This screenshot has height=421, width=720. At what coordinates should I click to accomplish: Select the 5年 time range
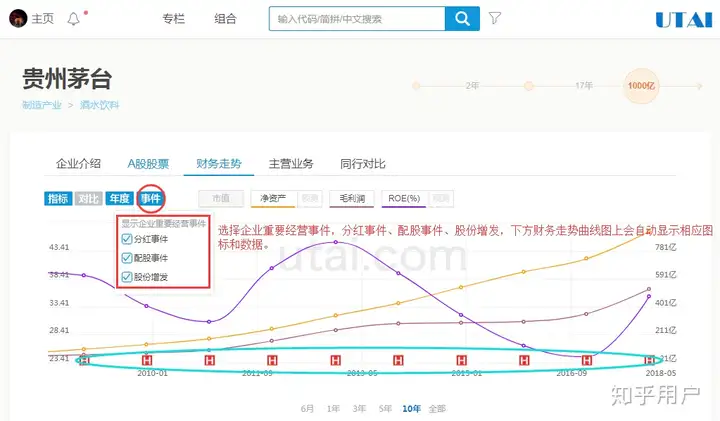click(385, 409)
